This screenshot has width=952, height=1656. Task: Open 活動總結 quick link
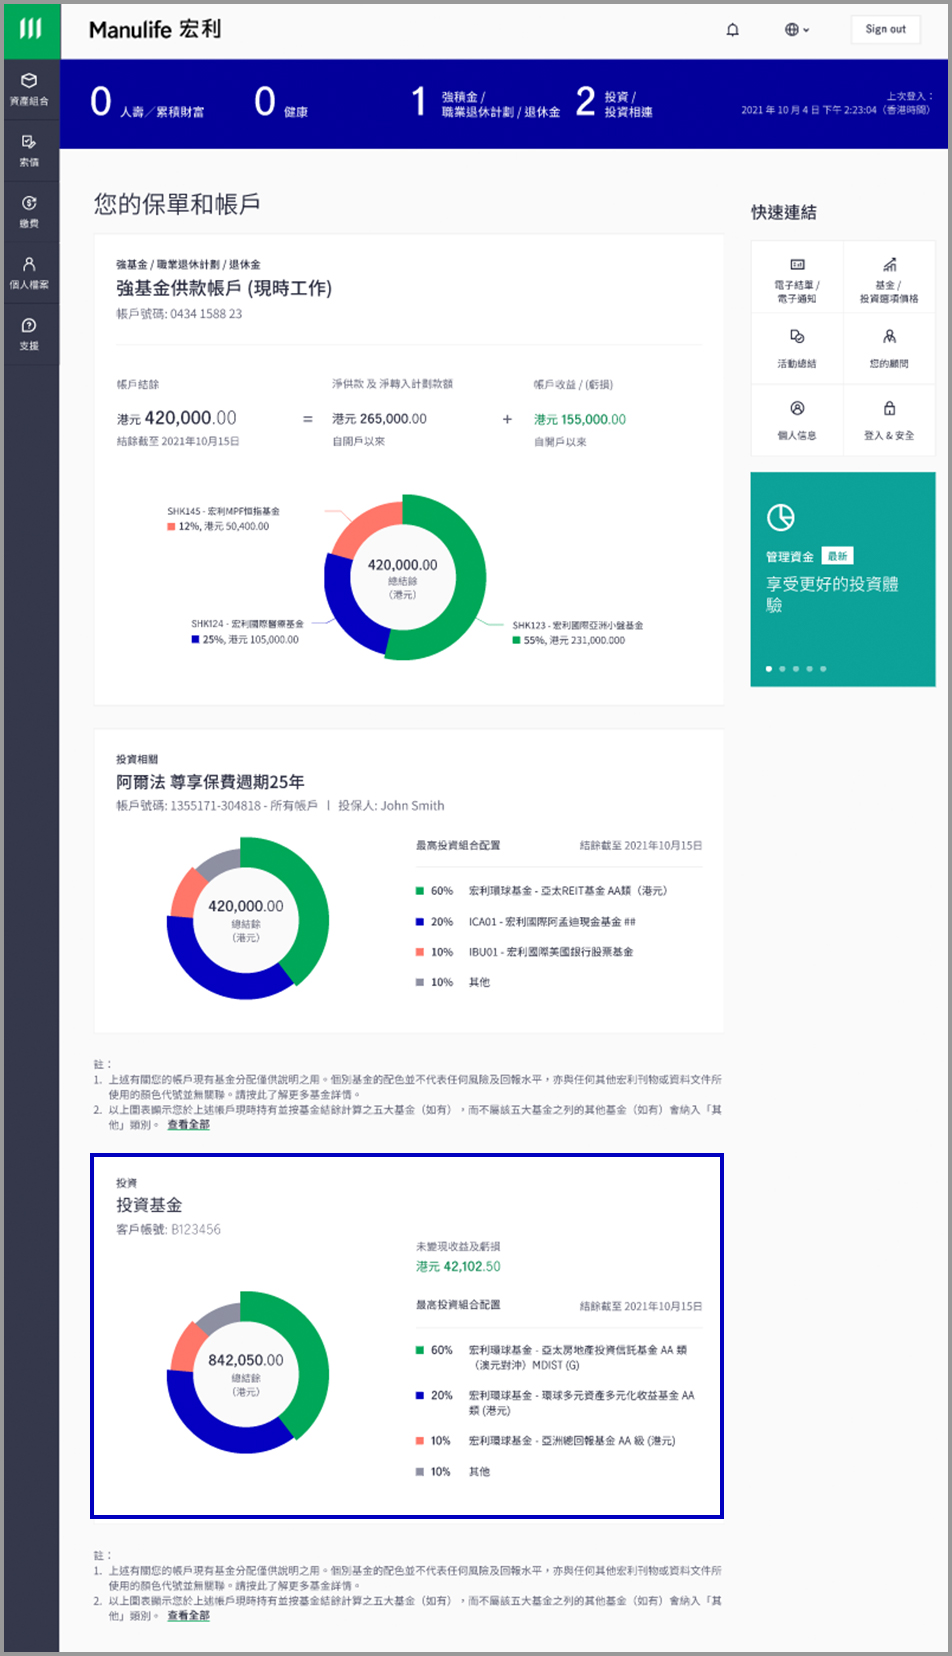[797, 348]
